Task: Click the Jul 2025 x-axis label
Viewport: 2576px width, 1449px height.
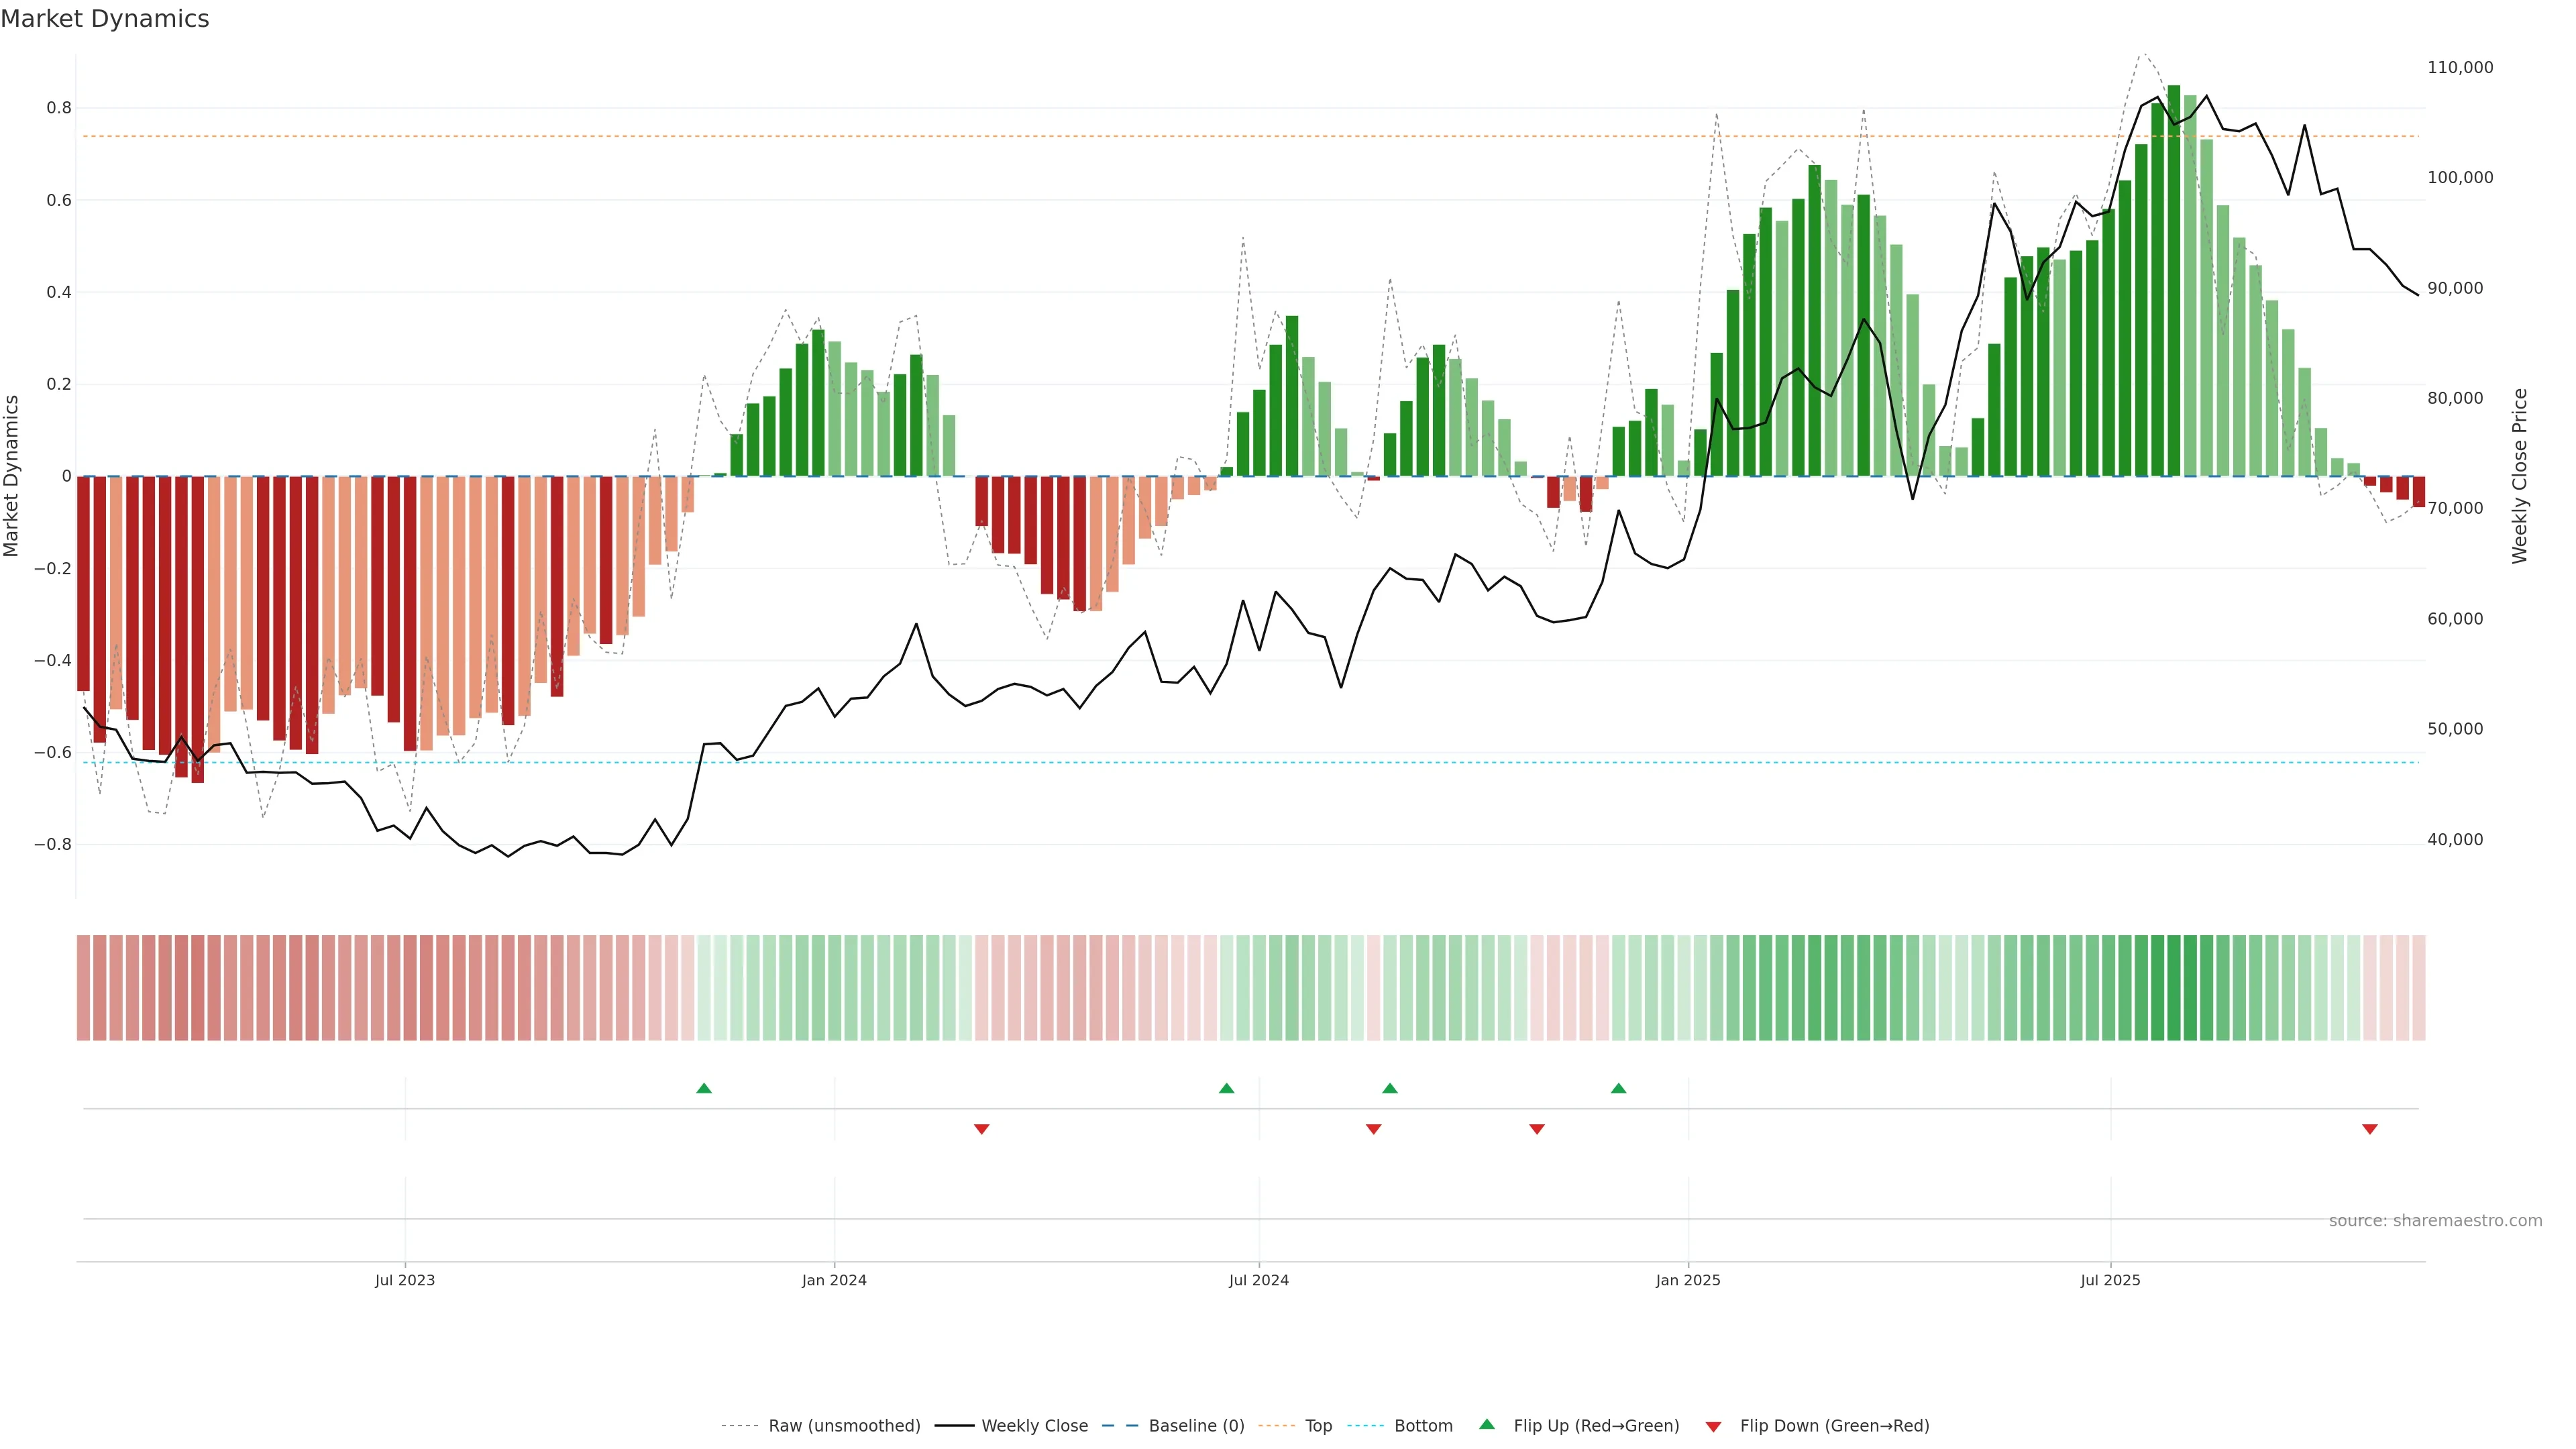Action: pyautogui.click(x=2110, y=1280)
